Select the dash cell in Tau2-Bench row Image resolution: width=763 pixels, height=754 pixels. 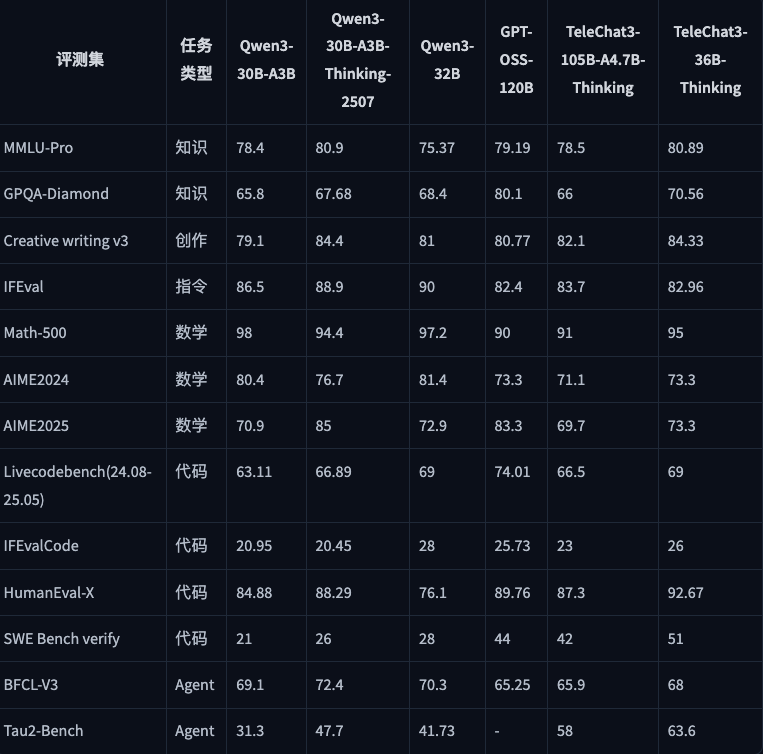coord(497,731)
